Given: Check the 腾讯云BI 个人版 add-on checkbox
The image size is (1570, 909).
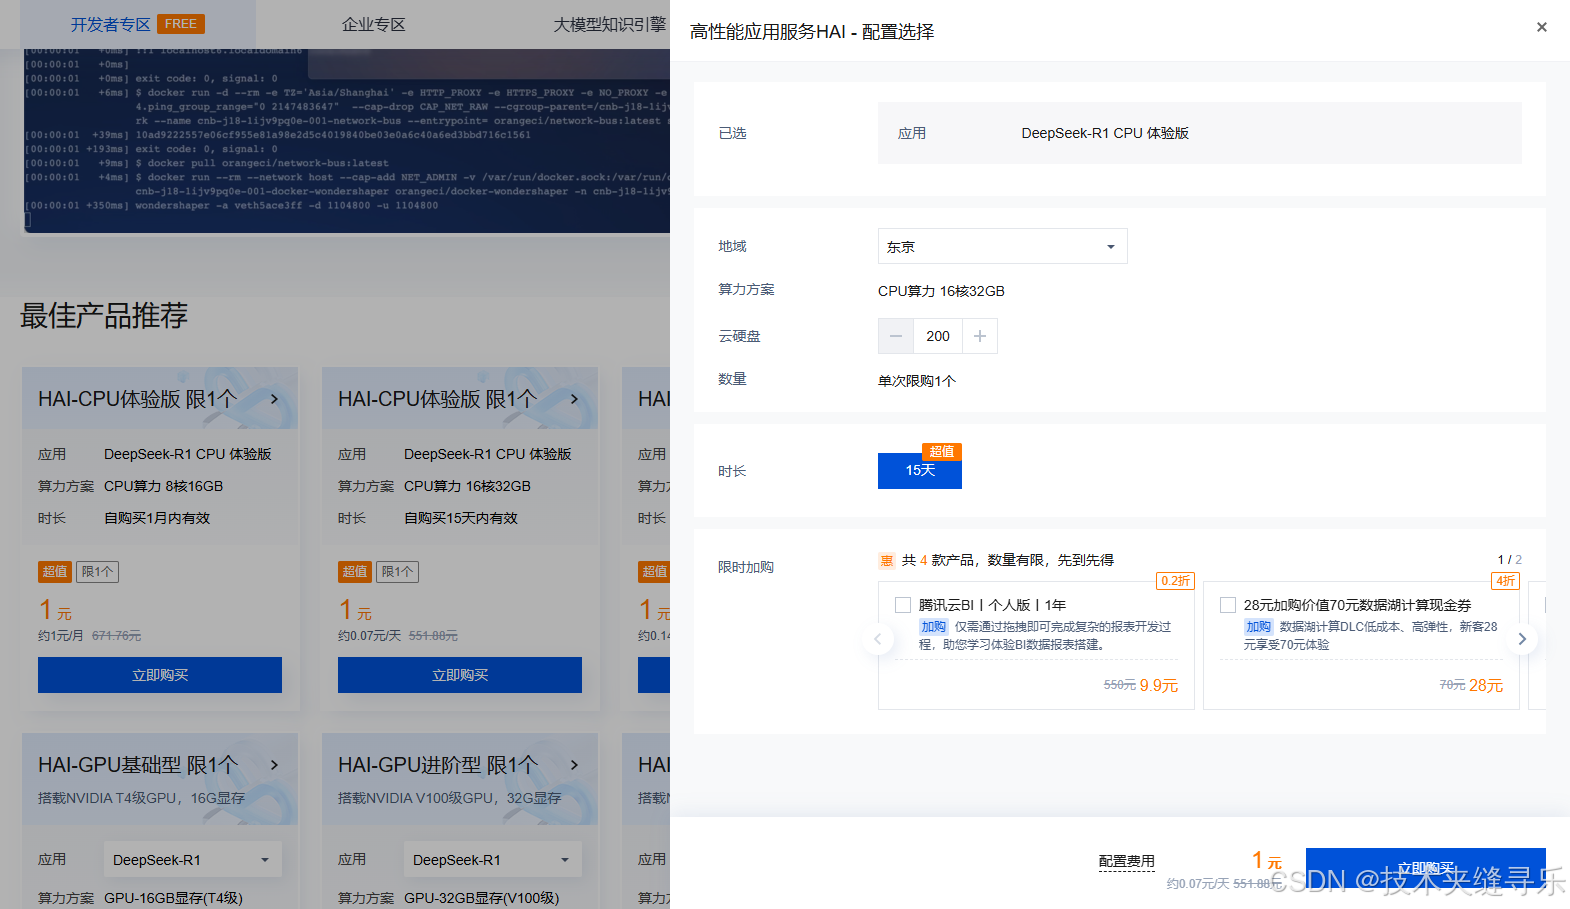Looking at the screenshot, I should pos(903,605).
